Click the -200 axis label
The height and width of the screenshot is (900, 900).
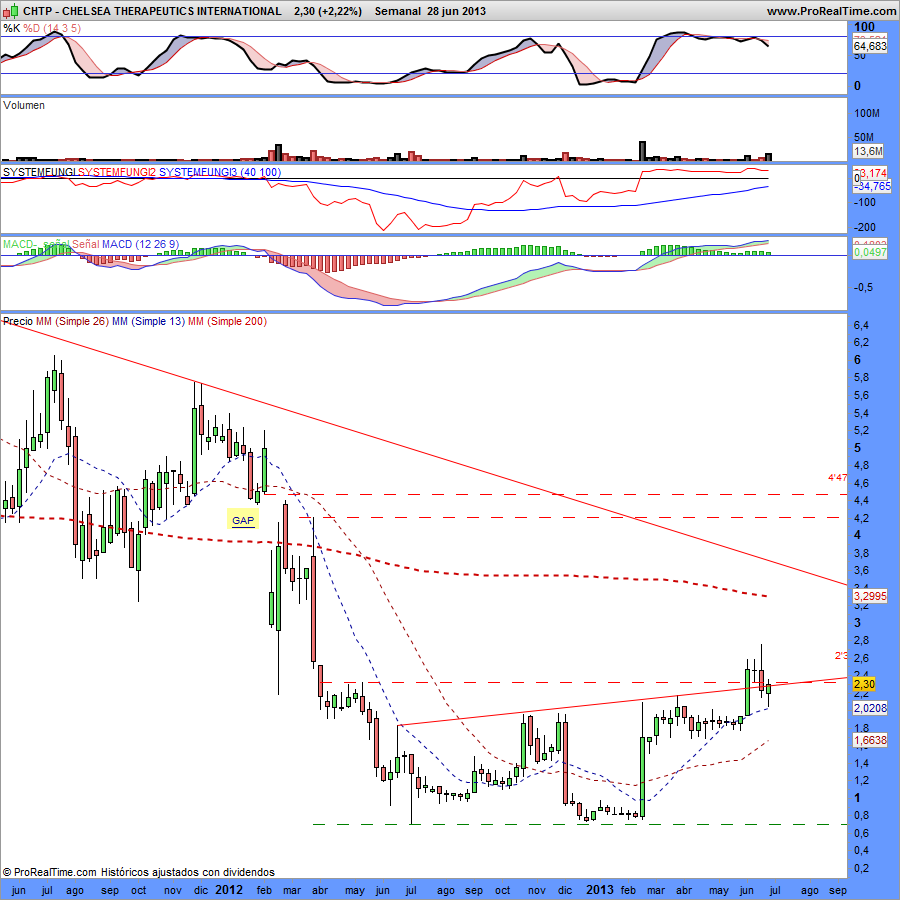click(866, 227)
